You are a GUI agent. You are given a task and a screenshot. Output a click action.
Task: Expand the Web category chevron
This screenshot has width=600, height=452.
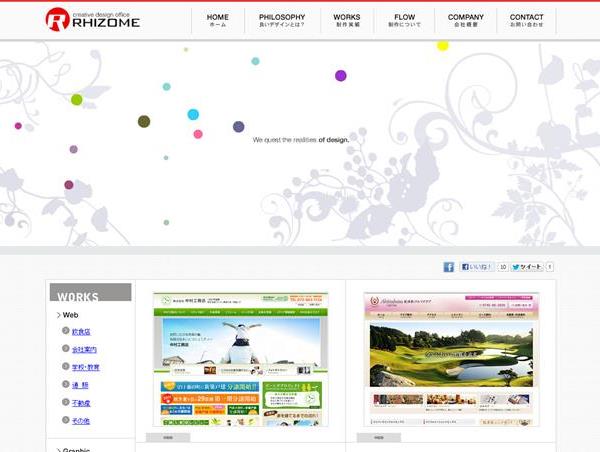[59, 315]
